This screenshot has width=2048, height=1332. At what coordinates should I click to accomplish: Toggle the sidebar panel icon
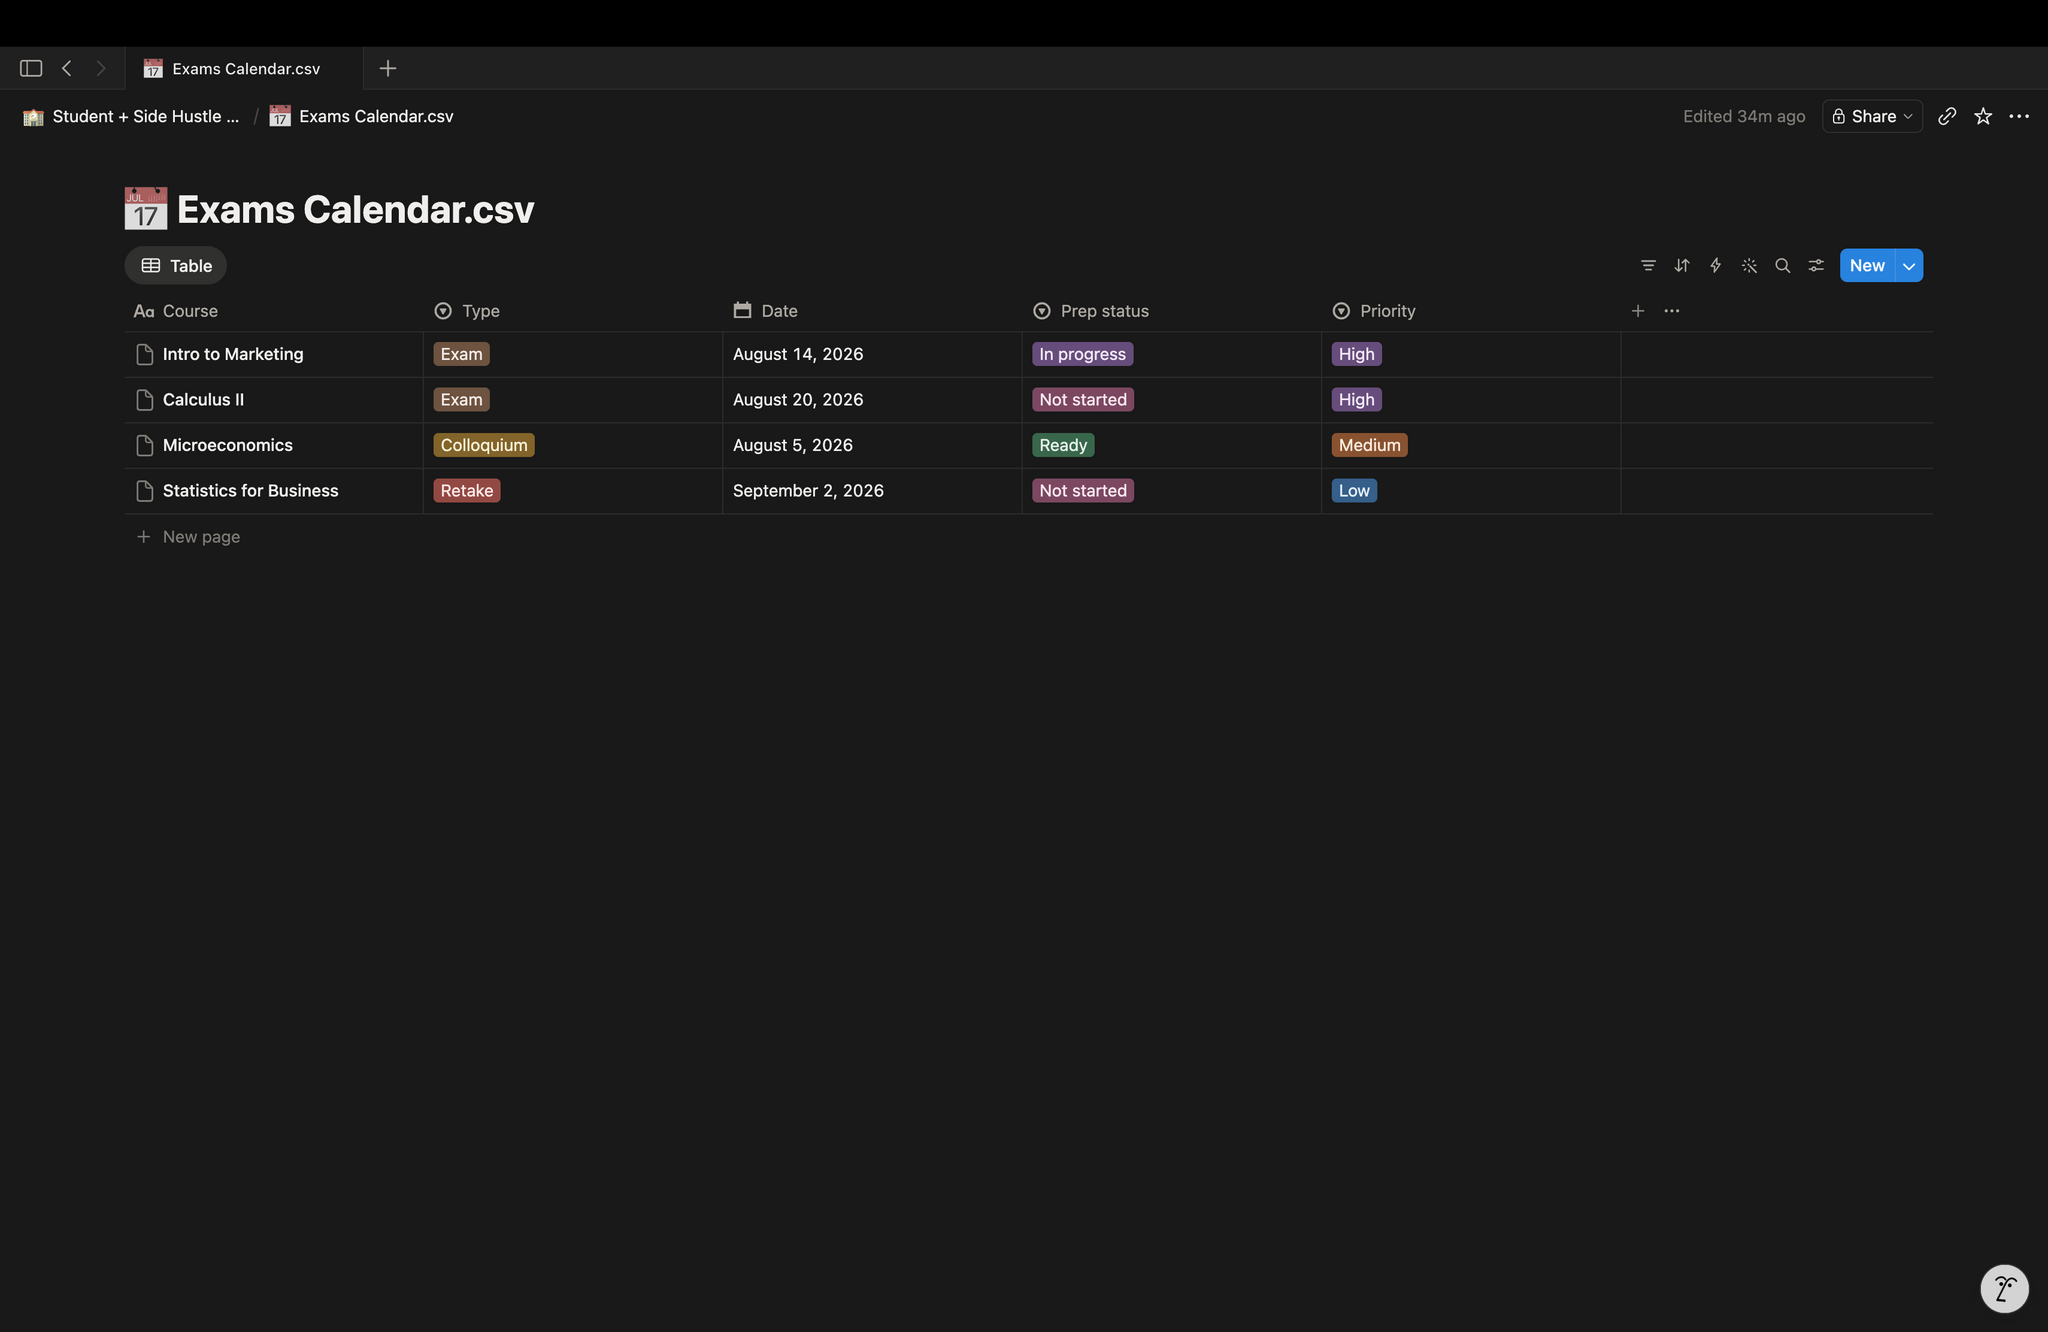(31, 68)
